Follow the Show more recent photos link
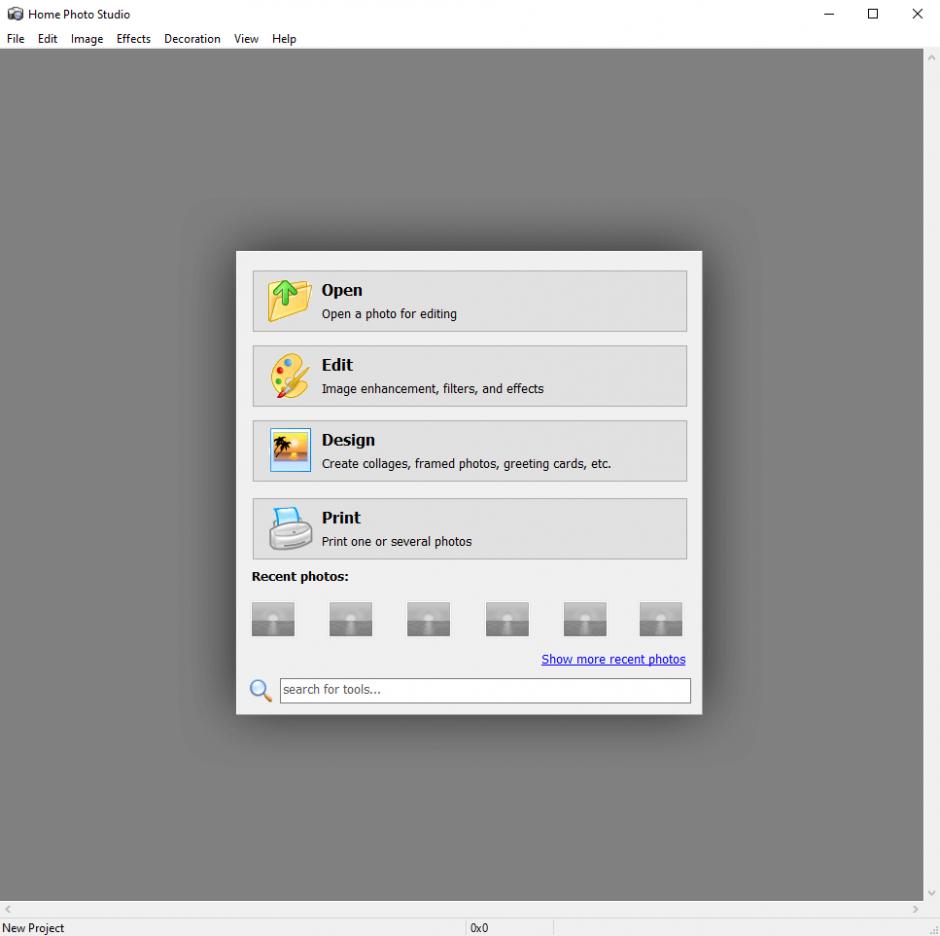The width and height of the screenshot is (940, 936). coord(613,660)
